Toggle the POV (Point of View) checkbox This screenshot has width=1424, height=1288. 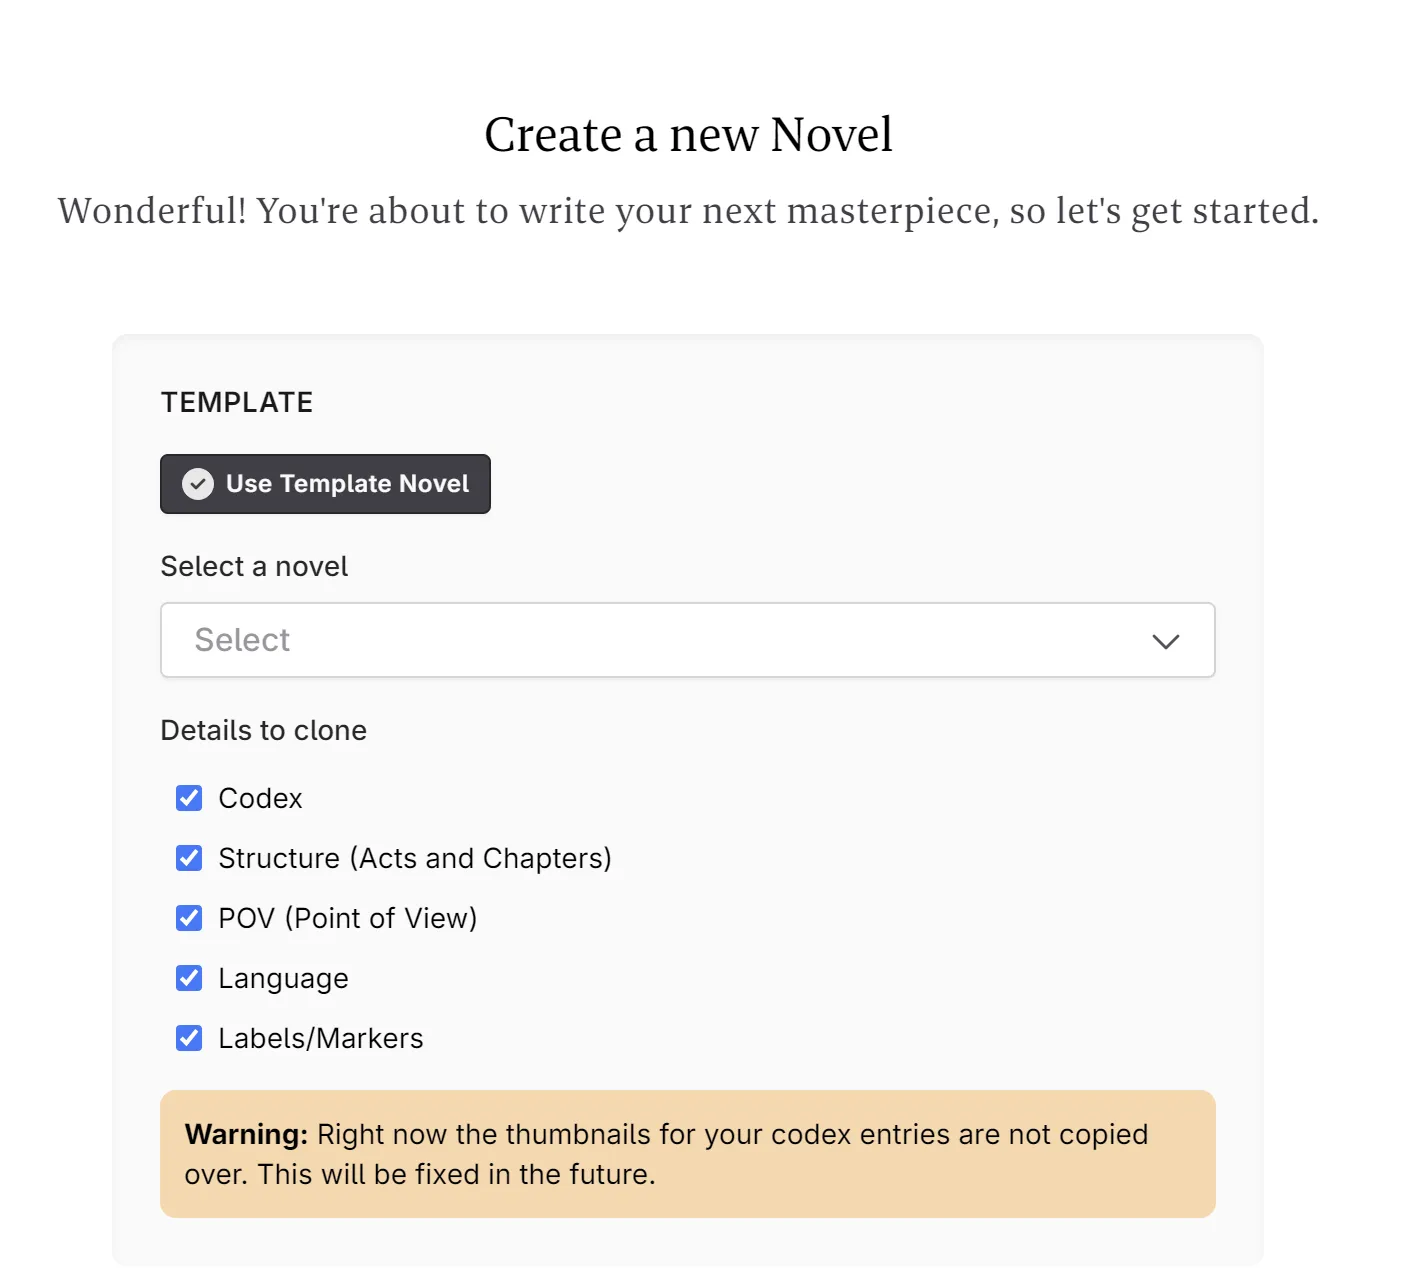tap(189, 917)
